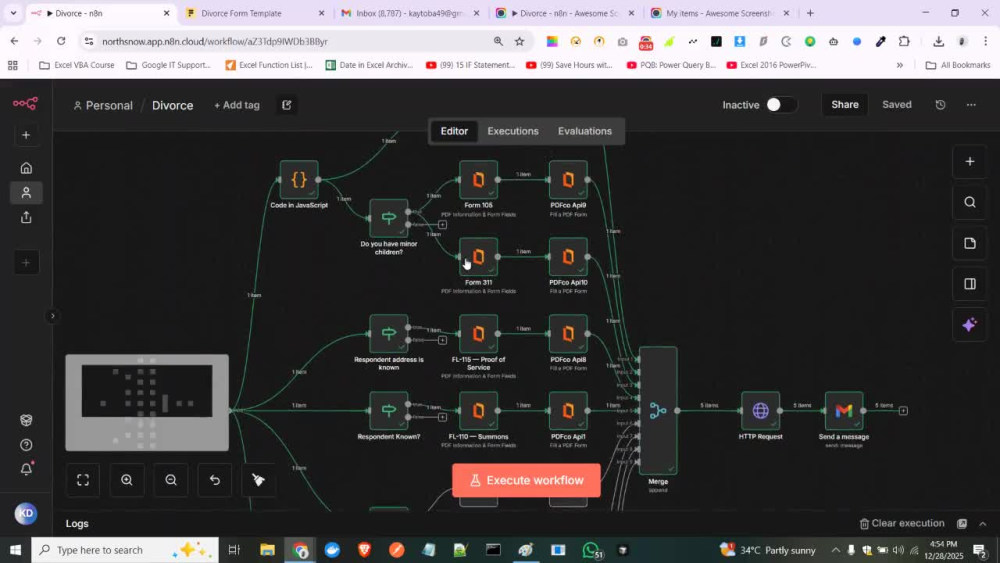
Task: Select the Form 105 node
Action: click(x=478, y=180)
